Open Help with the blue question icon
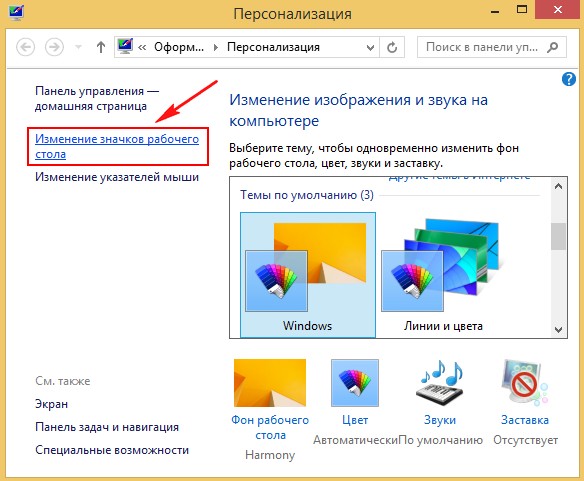The width and height of the screenshot is (584, 481). click(569, 79)
